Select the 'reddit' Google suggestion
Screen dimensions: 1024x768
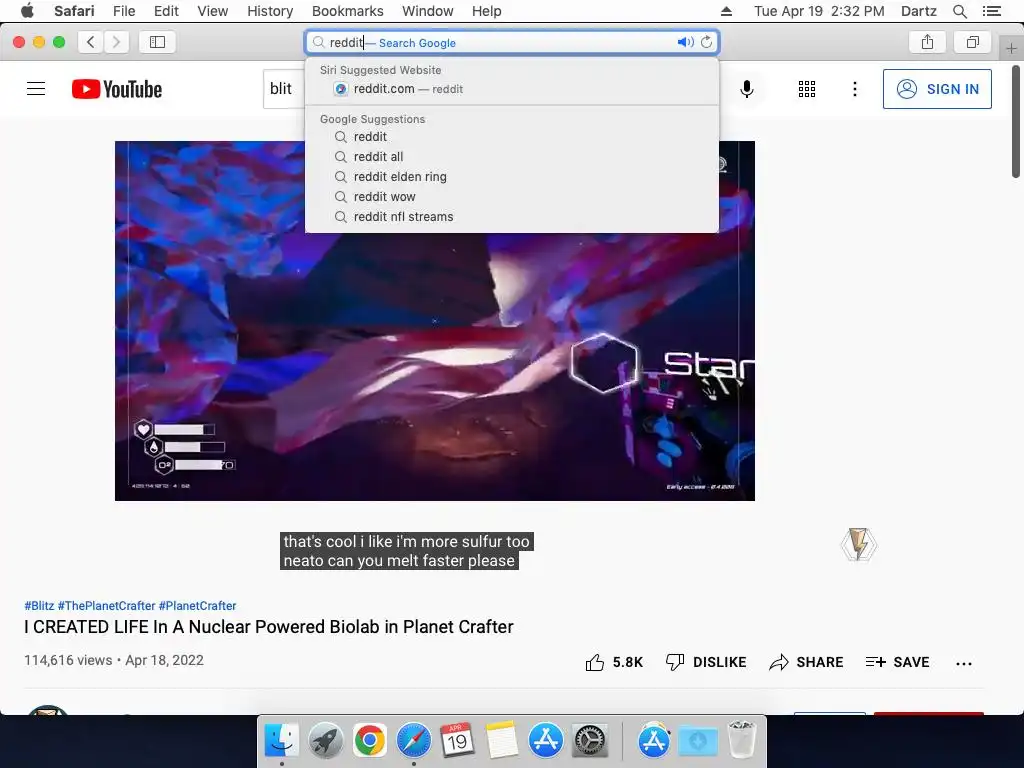[512, 136]
